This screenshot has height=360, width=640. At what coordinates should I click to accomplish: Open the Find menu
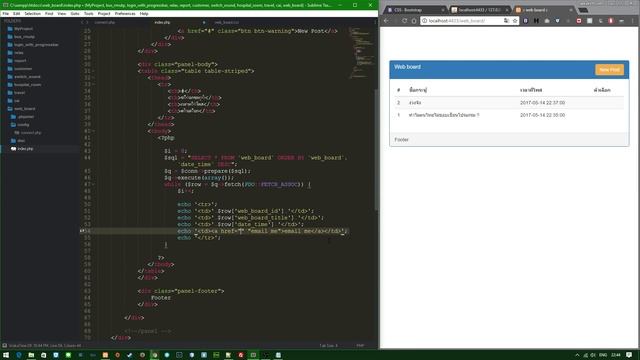(49, 13)
